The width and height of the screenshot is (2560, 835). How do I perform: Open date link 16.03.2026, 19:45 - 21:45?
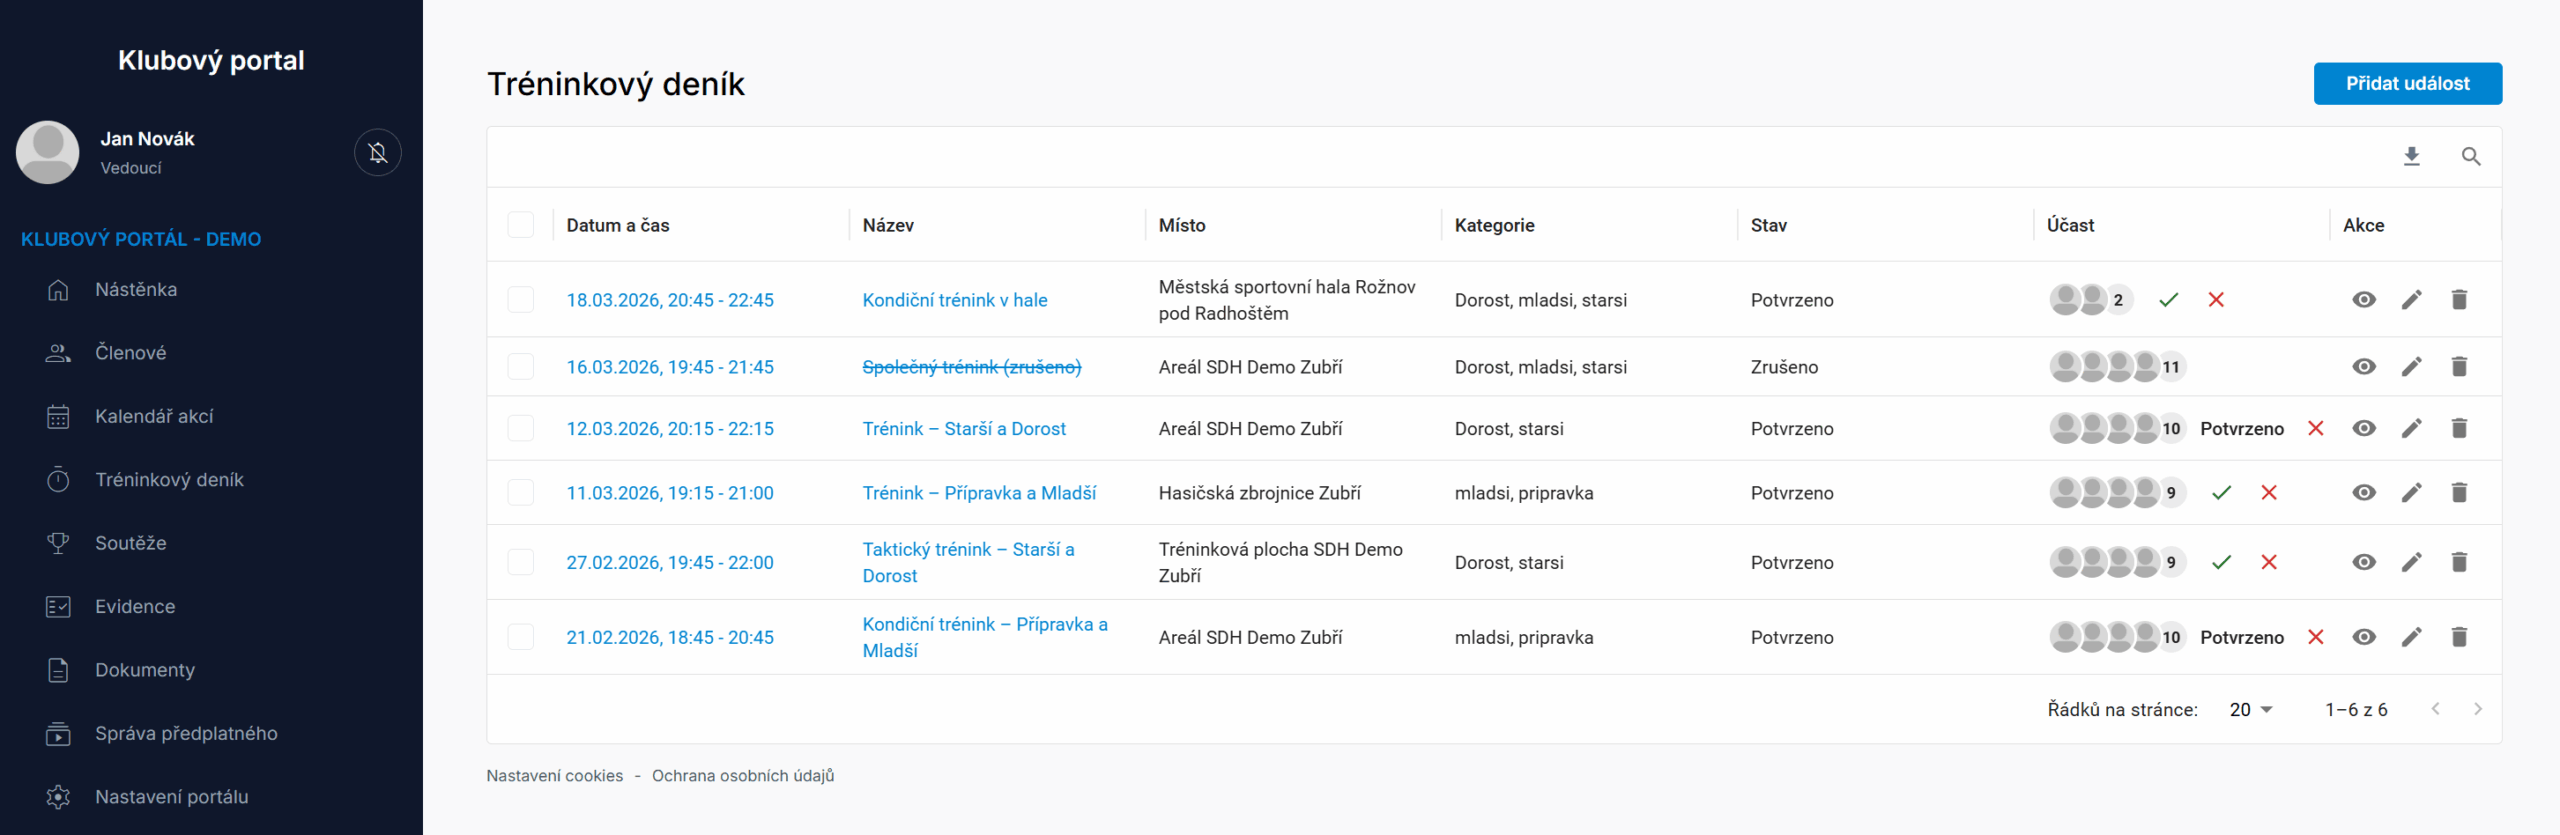(x=670, y=367)
